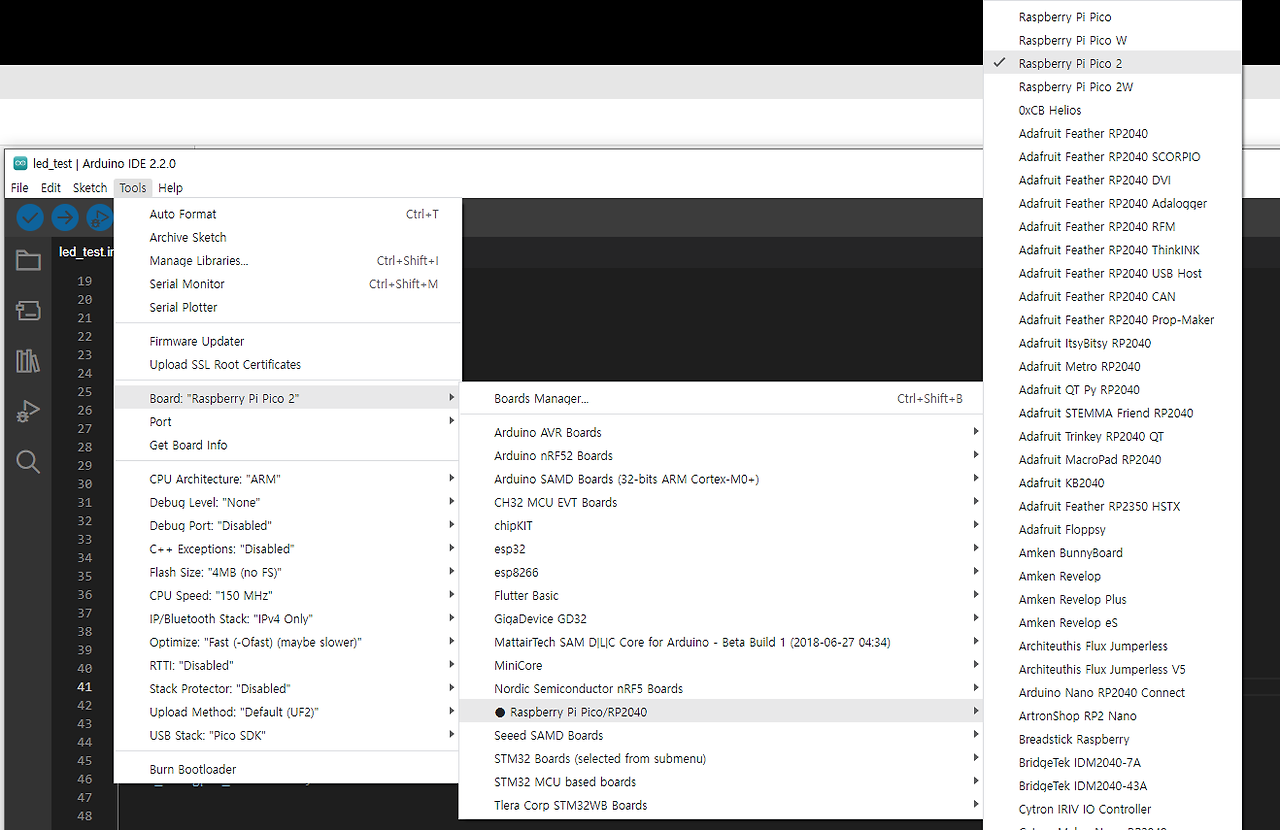Open the Edit menu
This screenshot has height=830, width=1280.
coord(51,187)
